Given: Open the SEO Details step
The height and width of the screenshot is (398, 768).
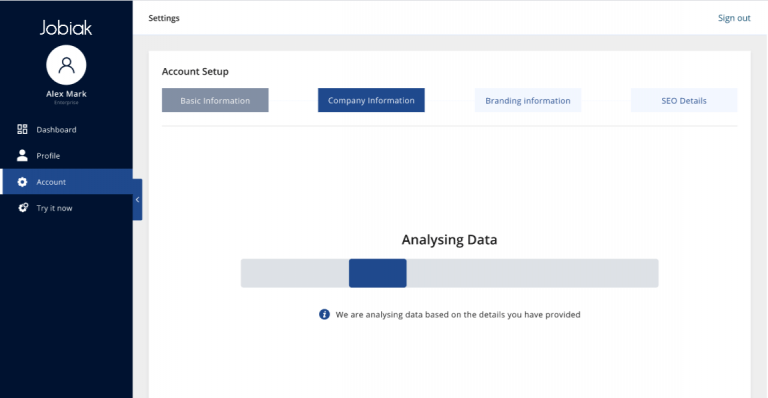Looking at the screenshot, I should [684, 100].
